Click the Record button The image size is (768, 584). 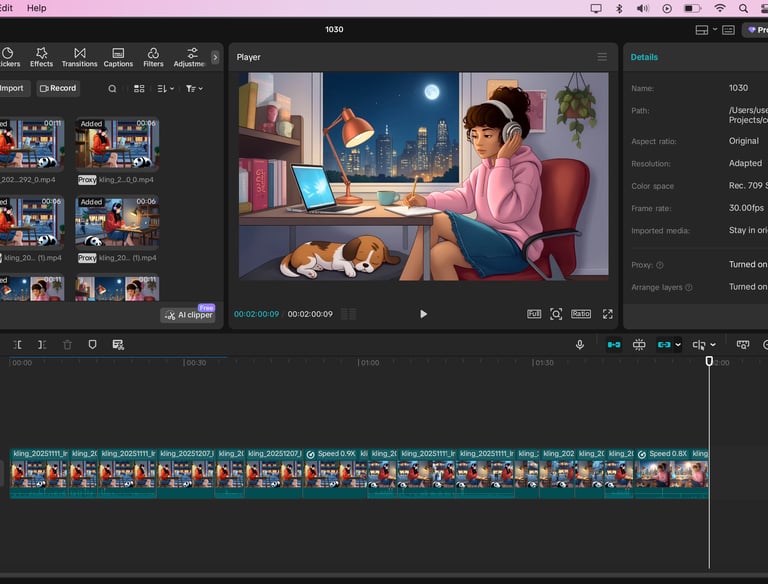point(58,88)
